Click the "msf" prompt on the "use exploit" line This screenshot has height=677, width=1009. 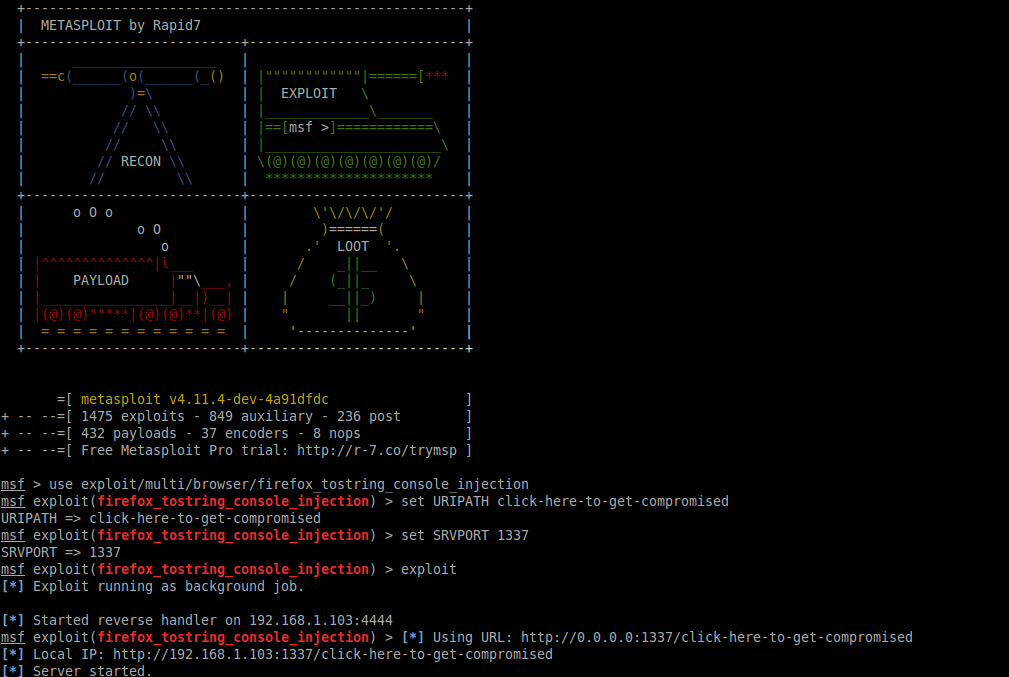(13, 485)
